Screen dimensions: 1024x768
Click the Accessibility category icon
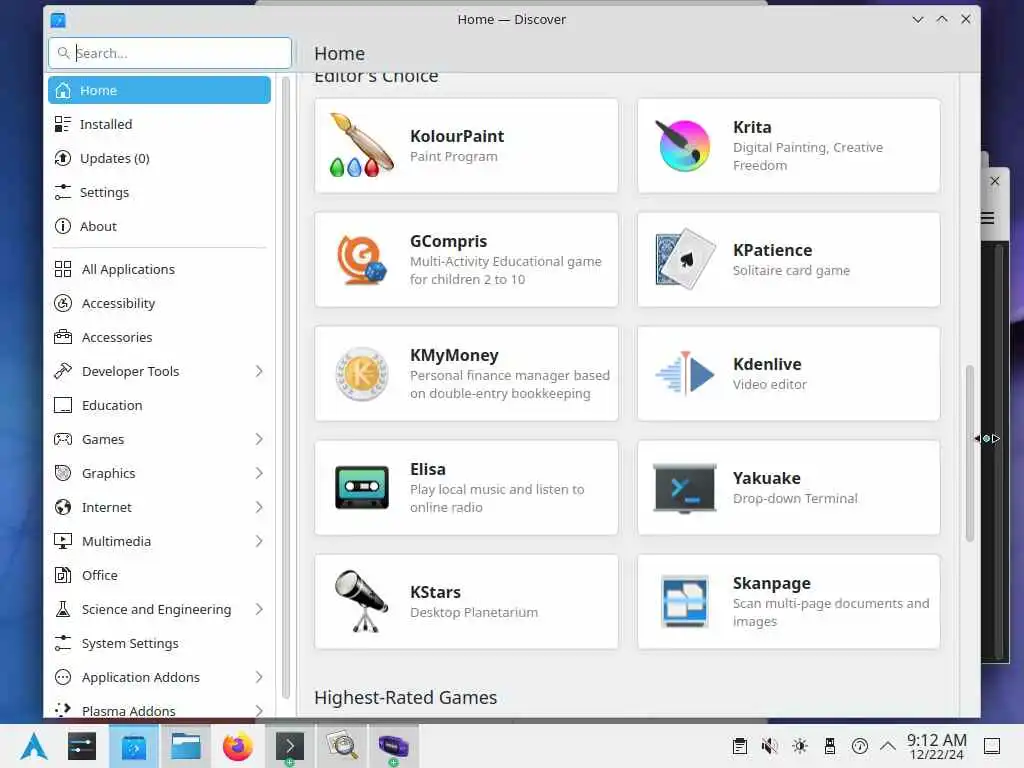(x=63, y=303)
